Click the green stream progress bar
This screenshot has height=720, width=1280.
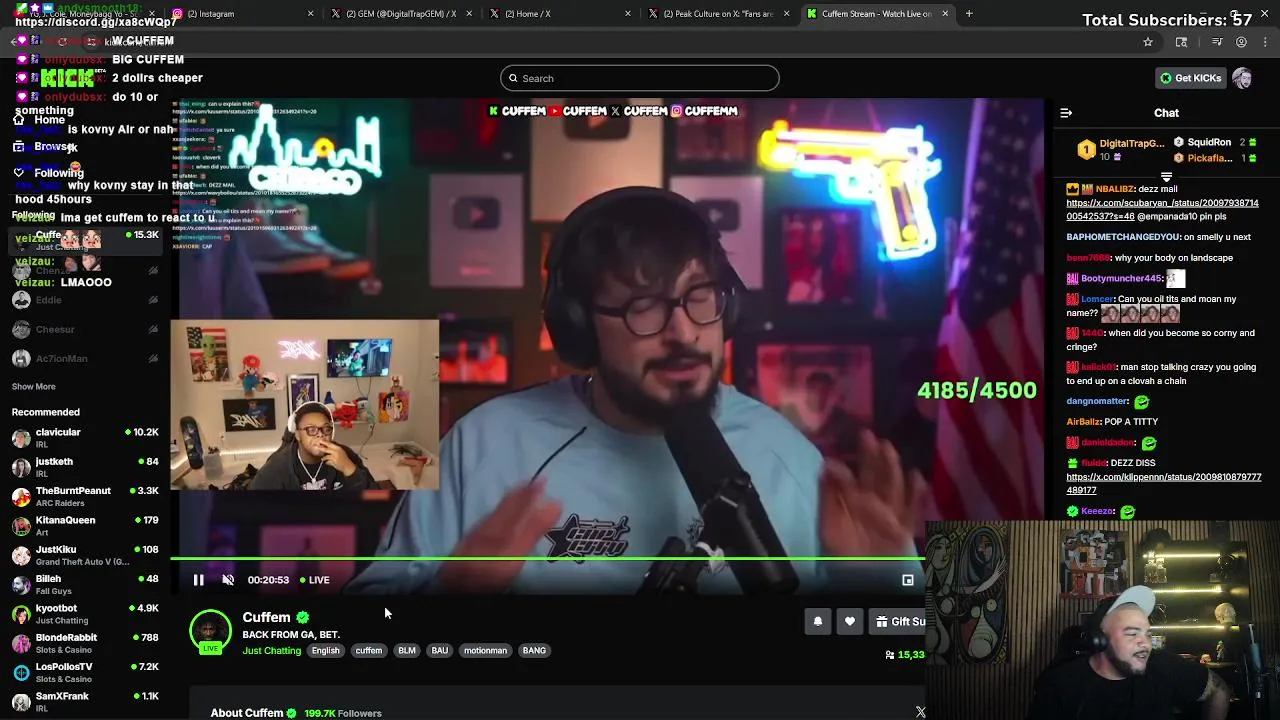point(547,559)
